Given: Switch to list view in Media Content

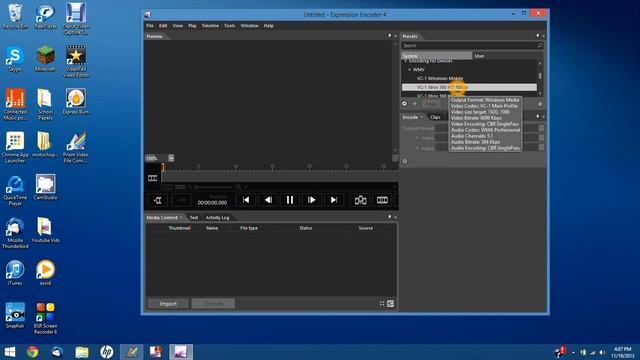Looking at the screenshot, I should coord(391,303).
